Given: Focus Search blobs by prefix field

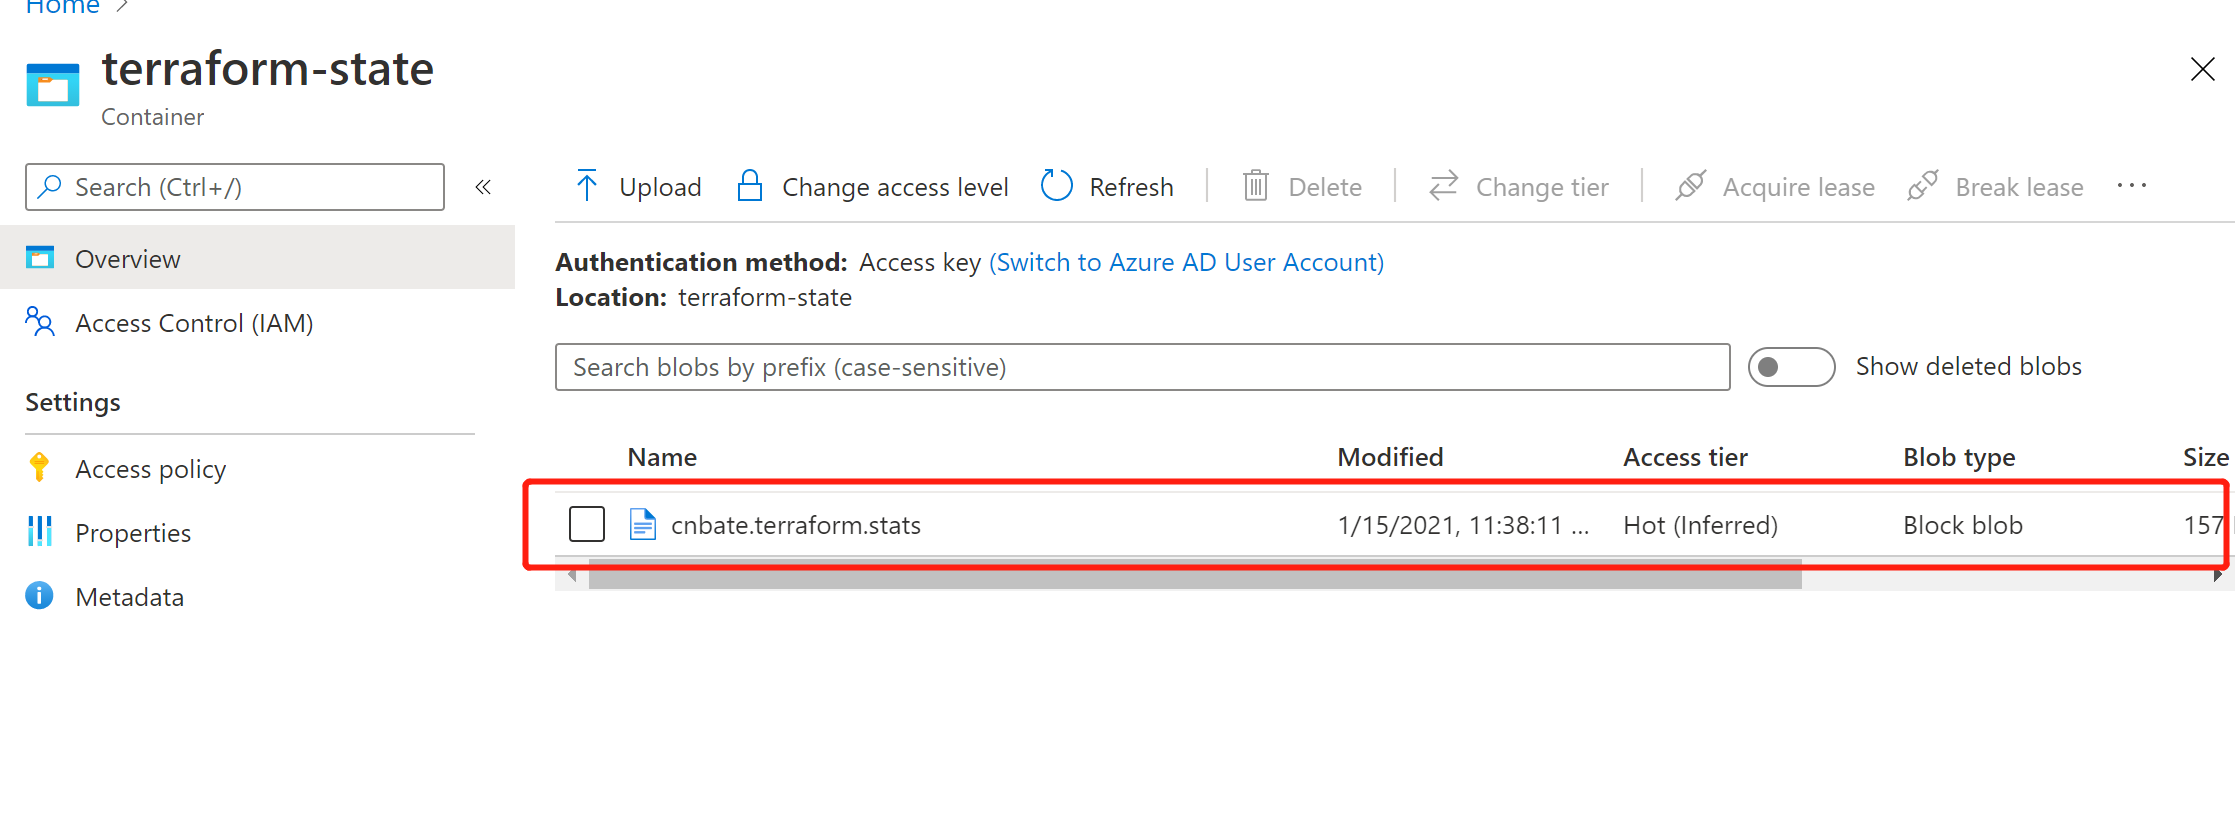Looking at the screenshot, I should [1142, 367].
